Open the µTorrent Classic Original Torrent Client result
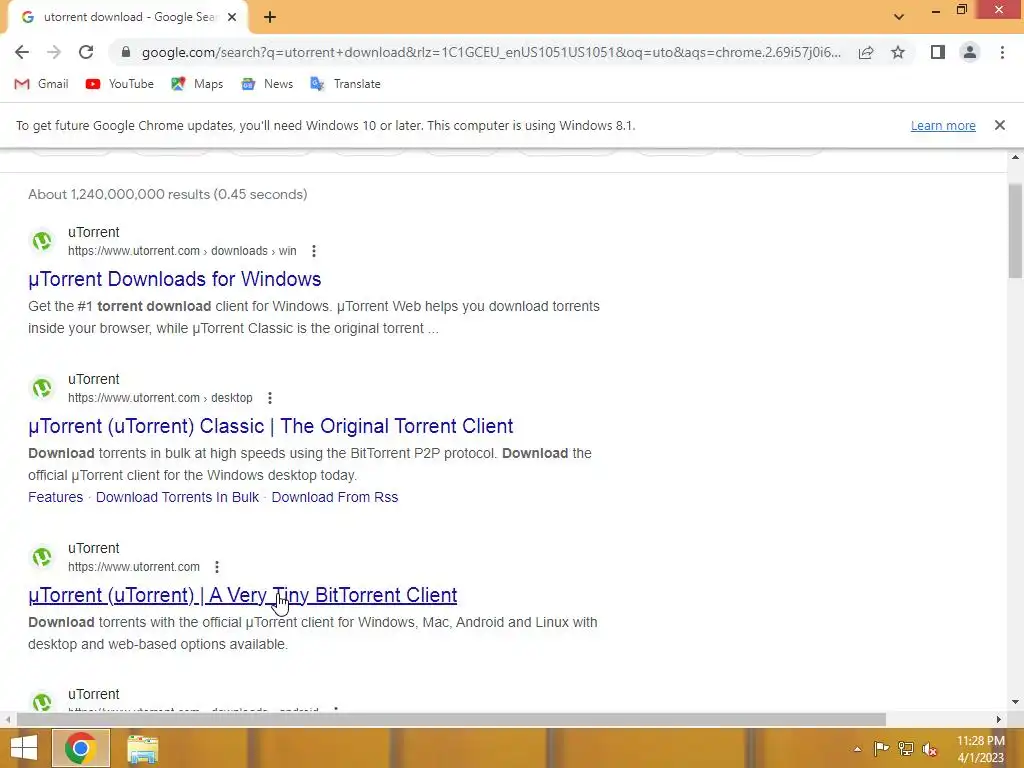 click(x=270, y=426)
